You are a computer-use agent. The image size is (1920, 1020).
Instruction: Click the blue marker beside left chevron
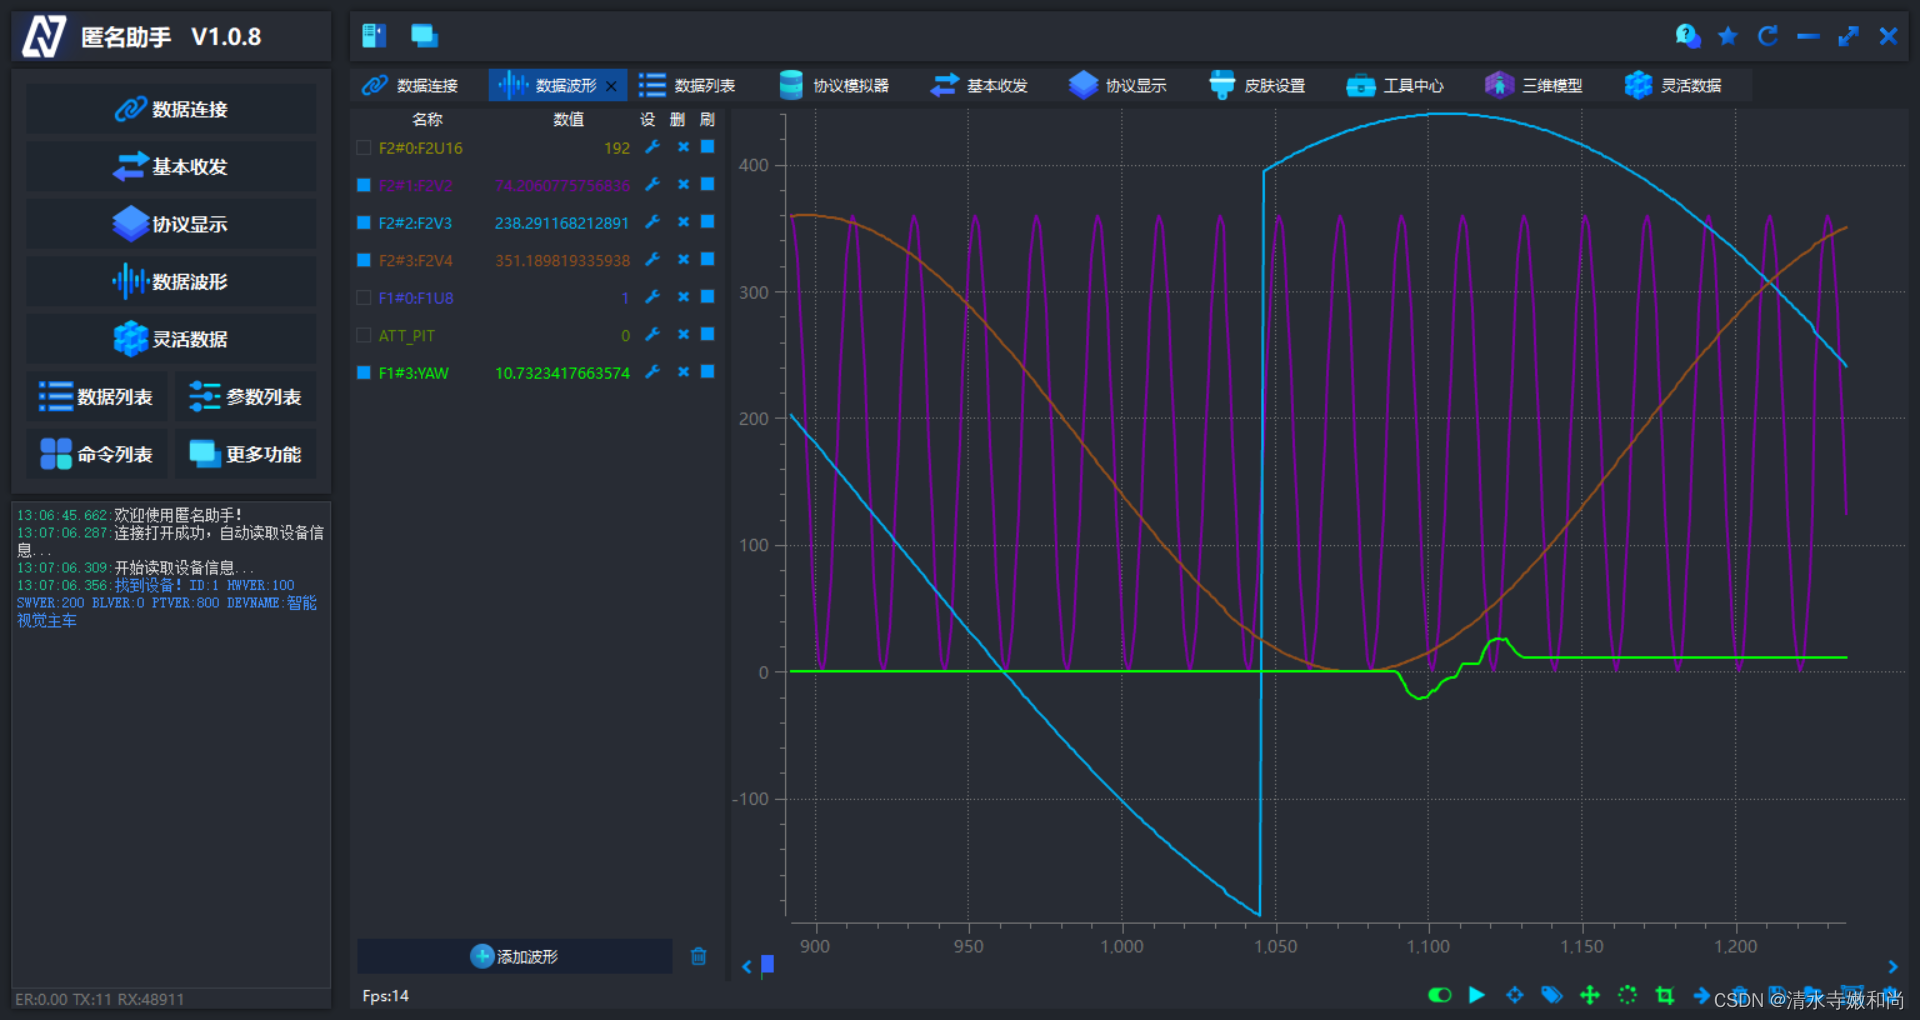click(x=767, y=965)
